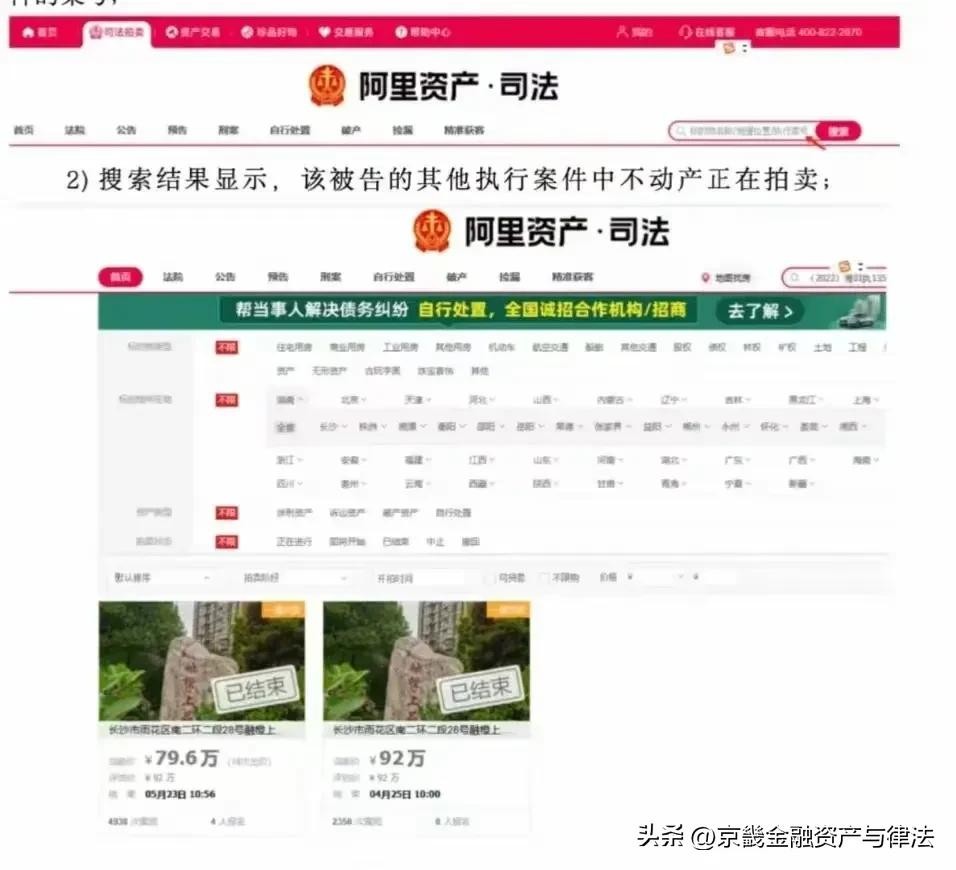
Task: Toggle the 可贷款 checkbox
Action: click(x=491, y=578)
